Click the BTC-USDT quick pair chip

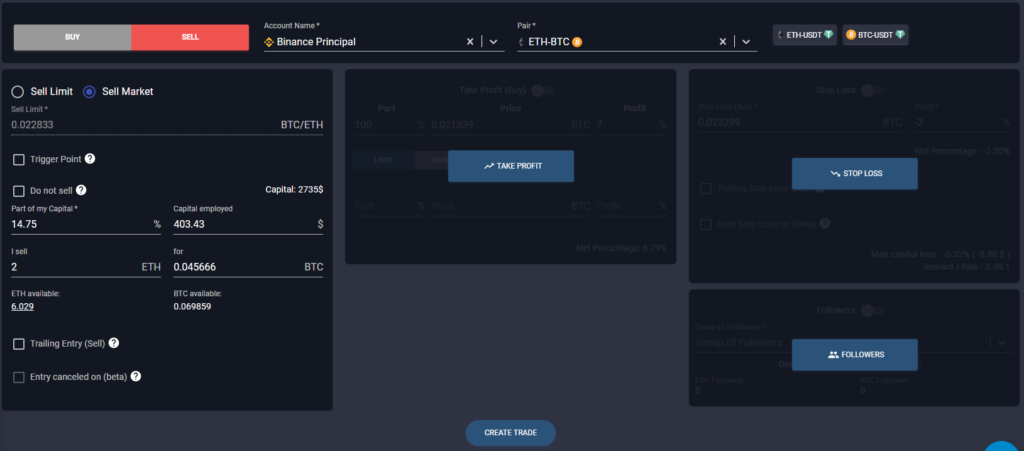[x=875, y=35]
